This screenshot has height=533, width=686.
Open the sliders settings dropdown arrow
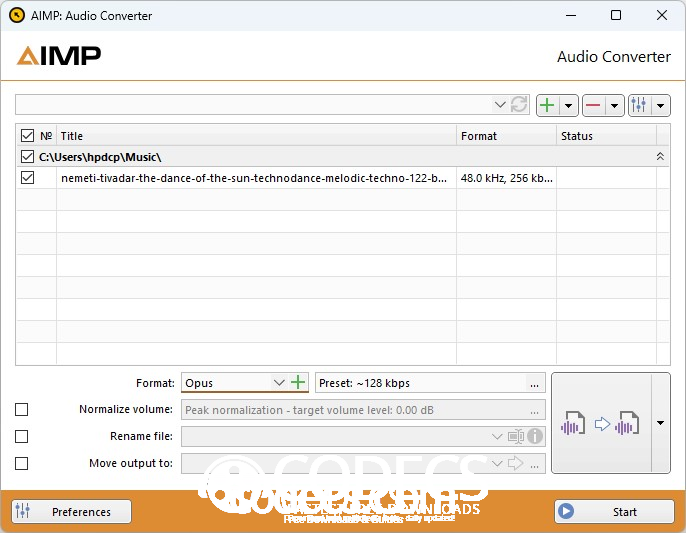661,105
